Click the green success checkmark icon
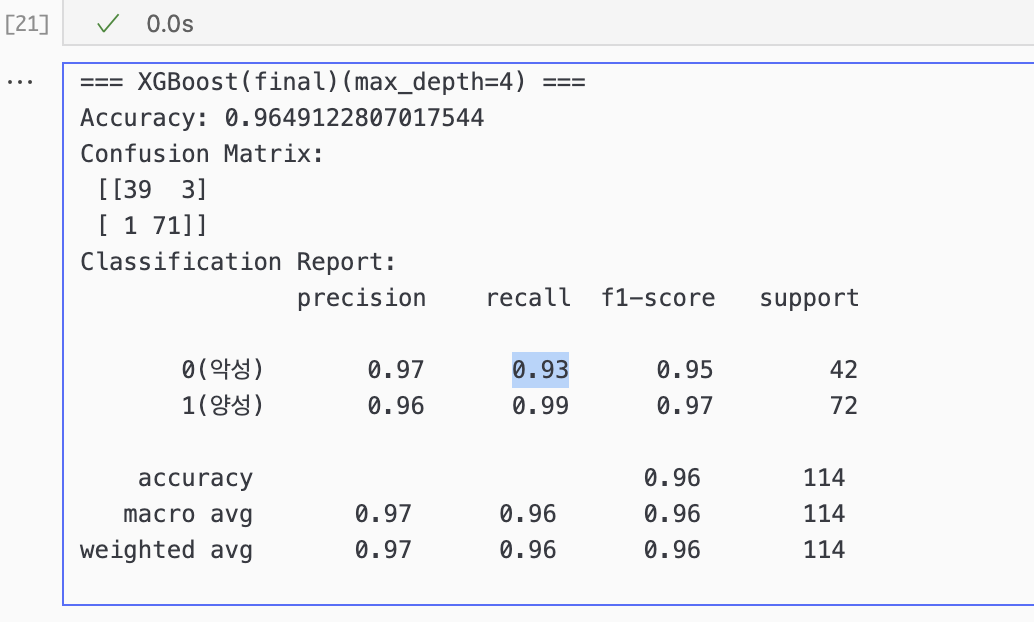The width and height of the screenshot is (1034, 622). [x=107, y=24]
